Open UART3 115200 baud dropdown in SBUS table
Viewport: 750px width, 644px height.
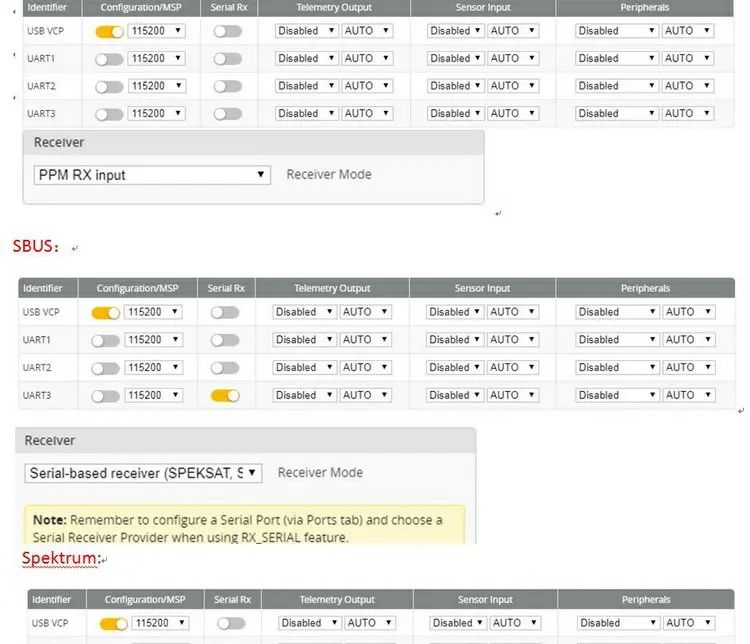click(x=154, y=396)
